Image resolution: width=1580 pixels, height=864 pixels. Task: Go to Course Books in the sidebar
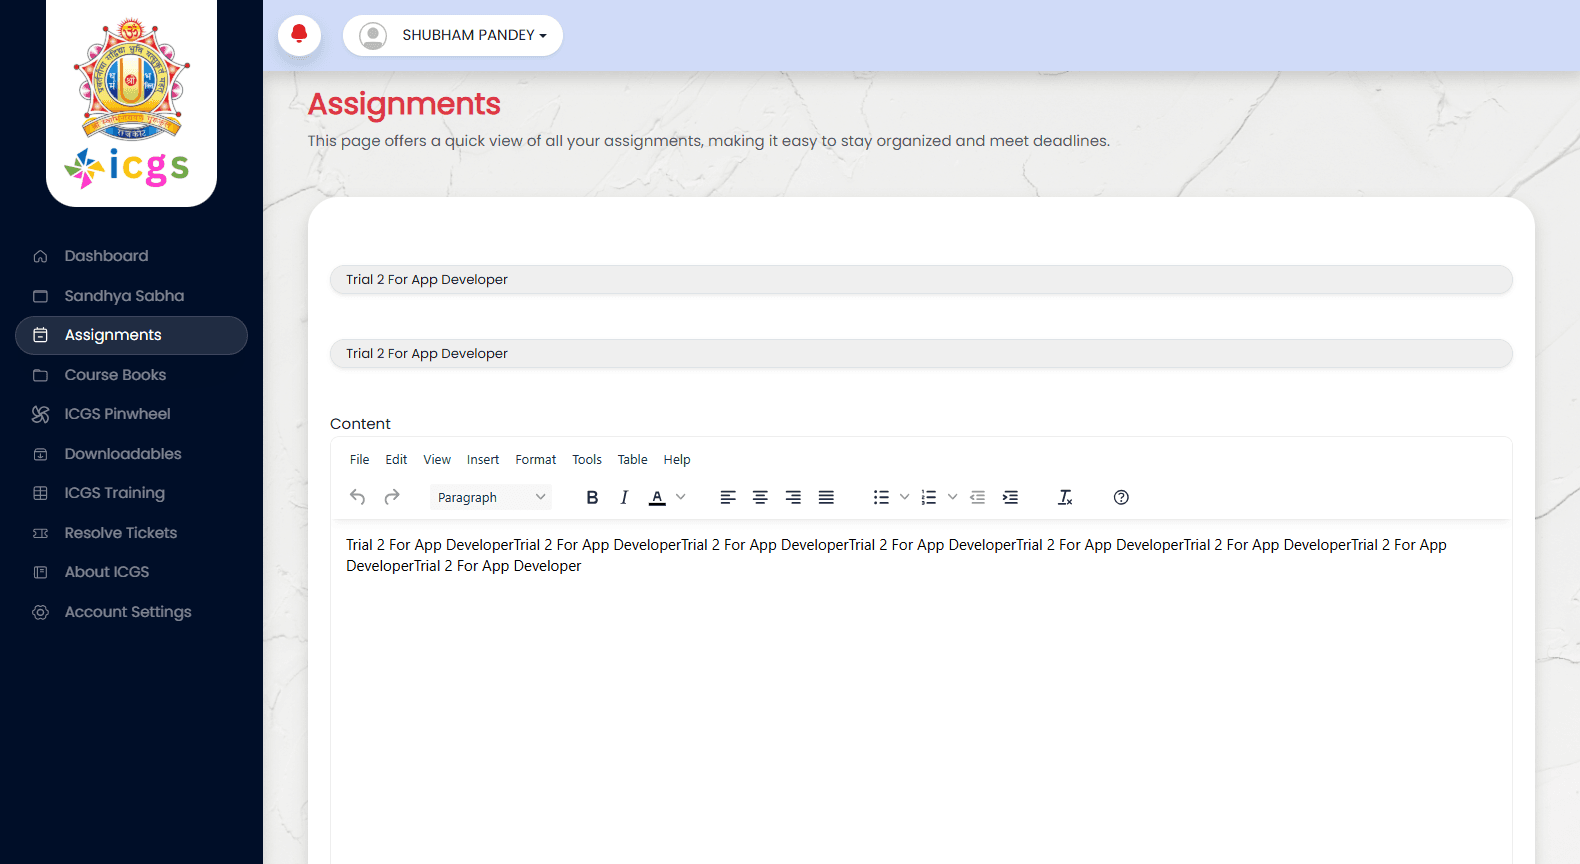(x=115, y=375)
